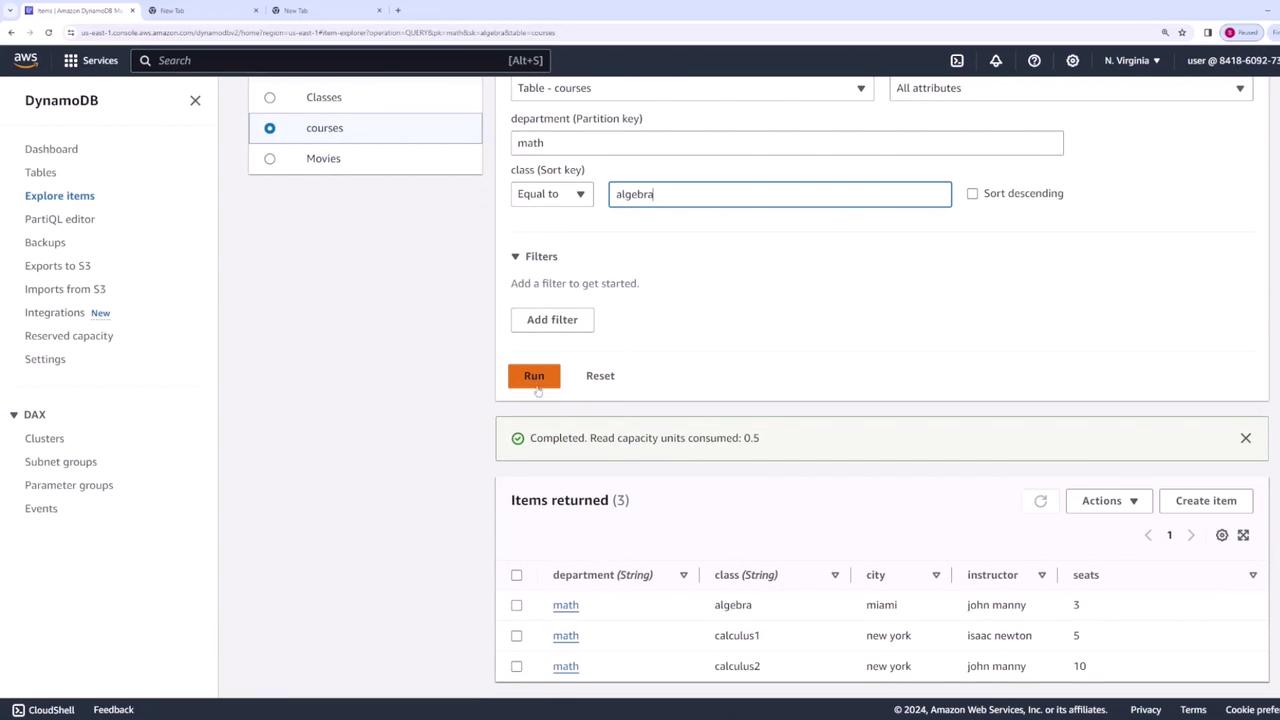Reset the query form
The image size is (1280, 720).
point(600,376)
